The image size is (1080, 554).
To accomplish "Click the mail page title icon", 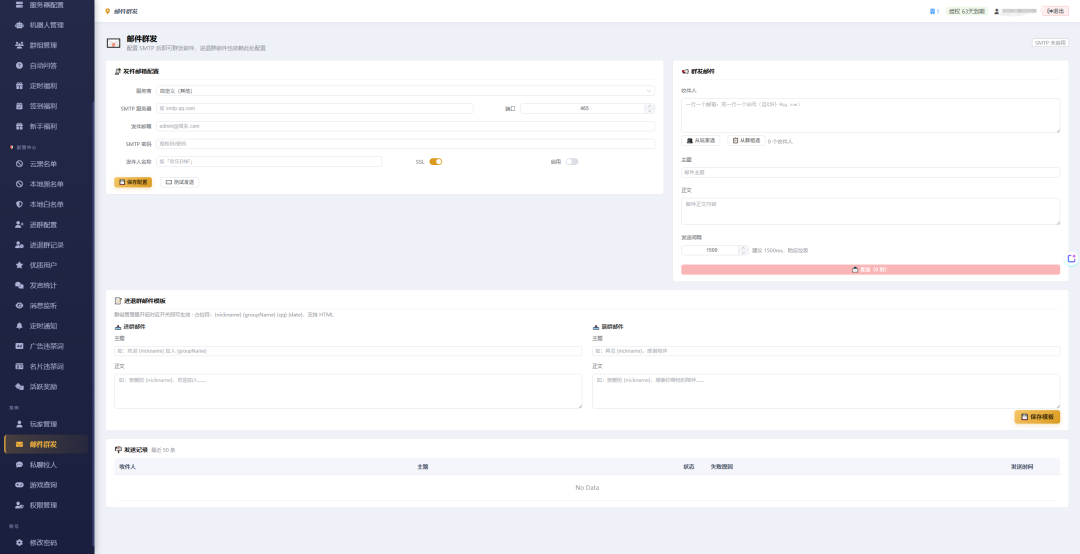I will pos(114,43).
